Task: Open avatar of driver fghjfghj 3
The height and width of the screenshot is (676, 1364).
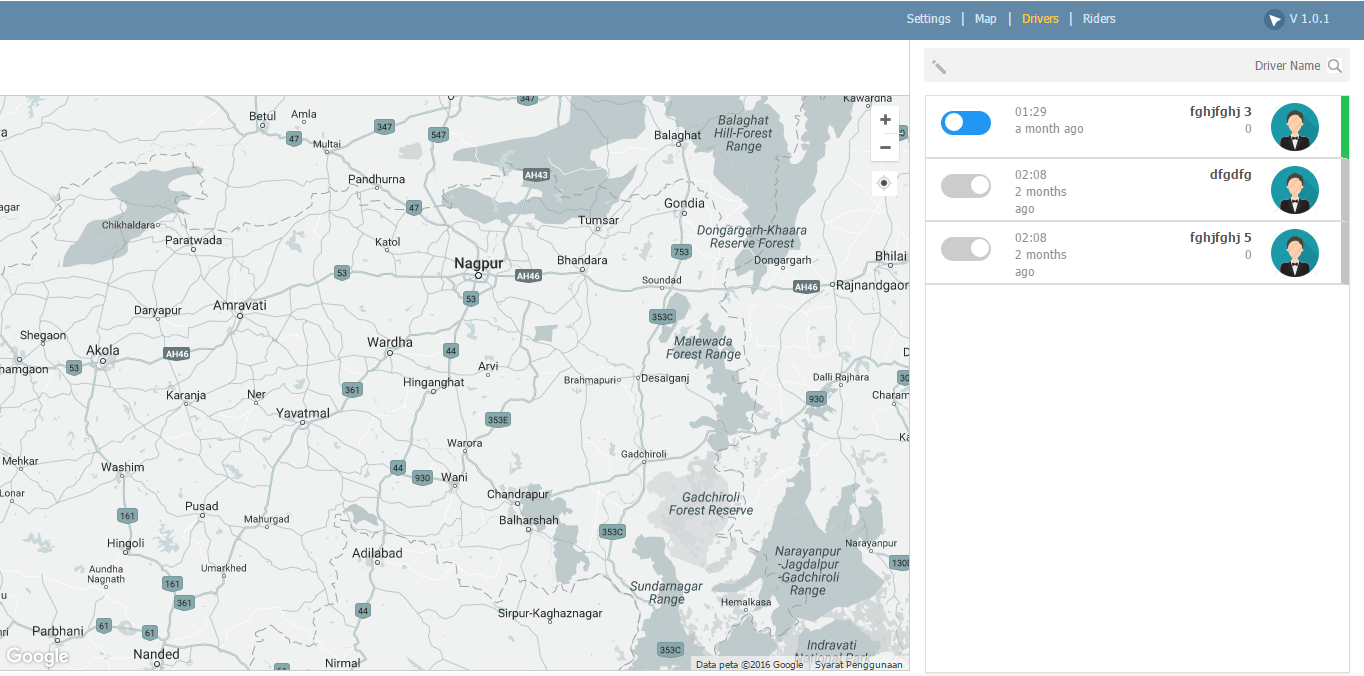Action: click(1295, 127)
